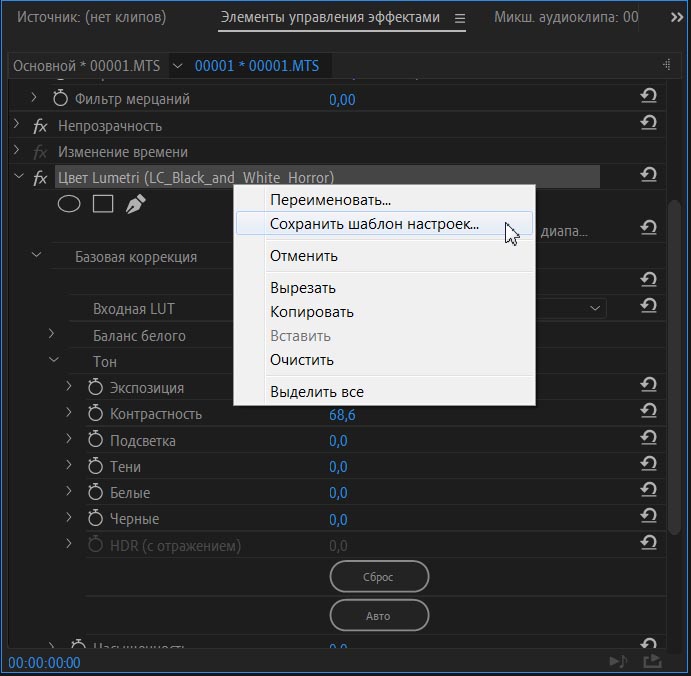Toggle animation stopwatch for Фильтр мерцаний
The width and height of the screenshot is (691, 676).
(60, 98)
